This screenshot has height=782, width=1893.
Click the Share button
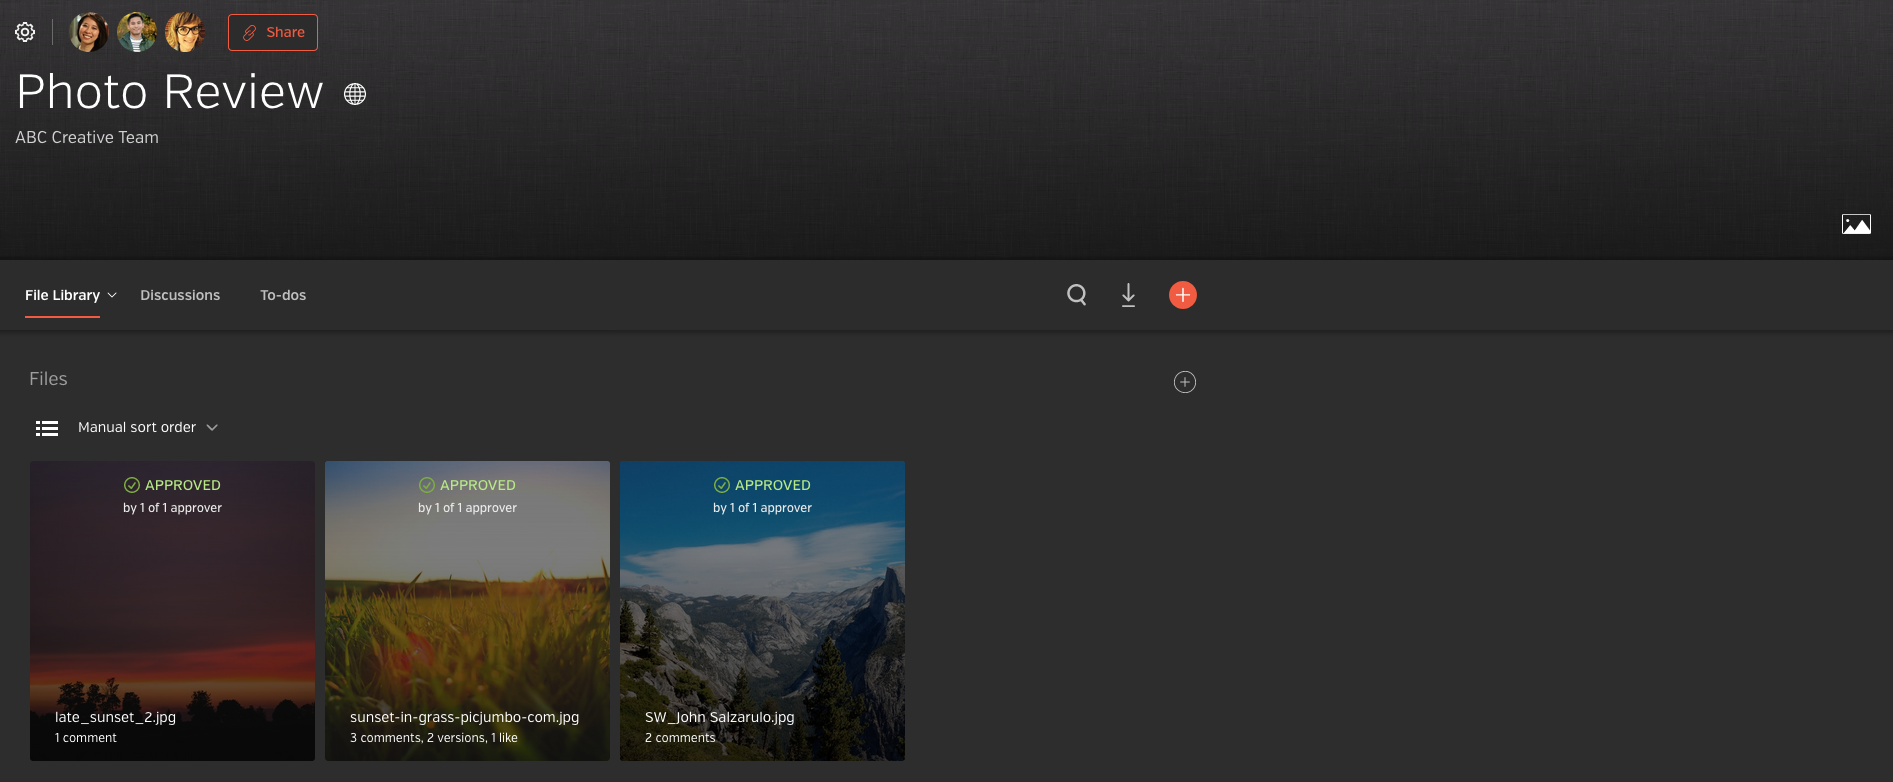point(273,32)
